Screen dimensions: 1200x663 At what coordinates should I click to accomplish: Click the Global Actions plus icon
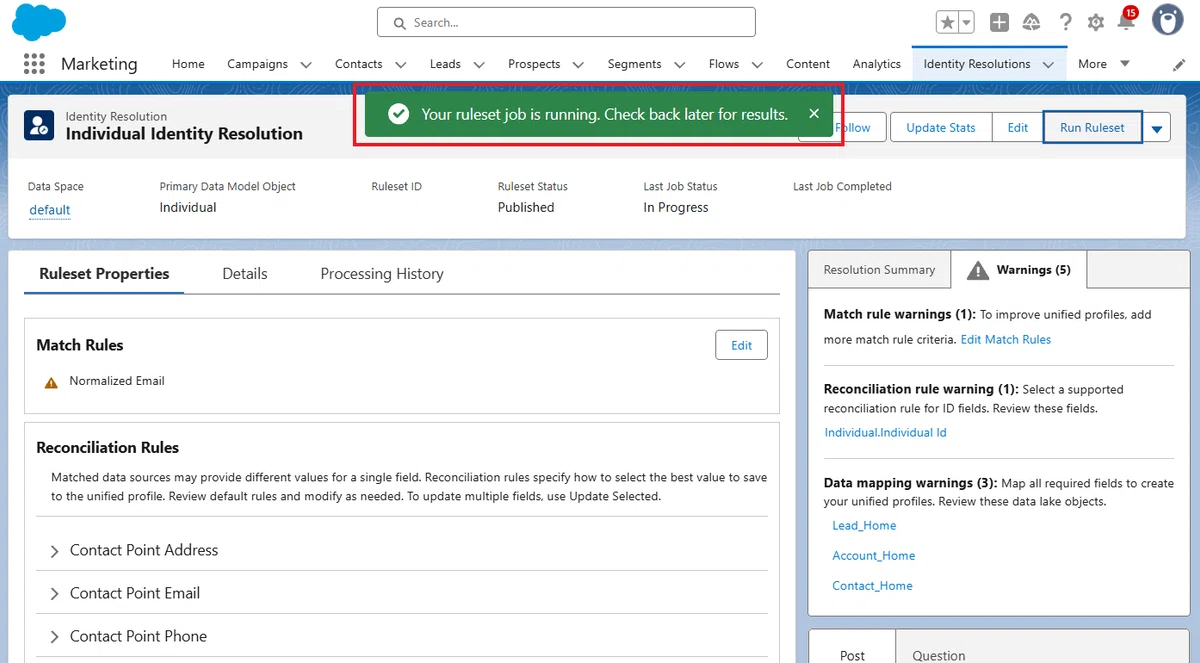point(999,22)
